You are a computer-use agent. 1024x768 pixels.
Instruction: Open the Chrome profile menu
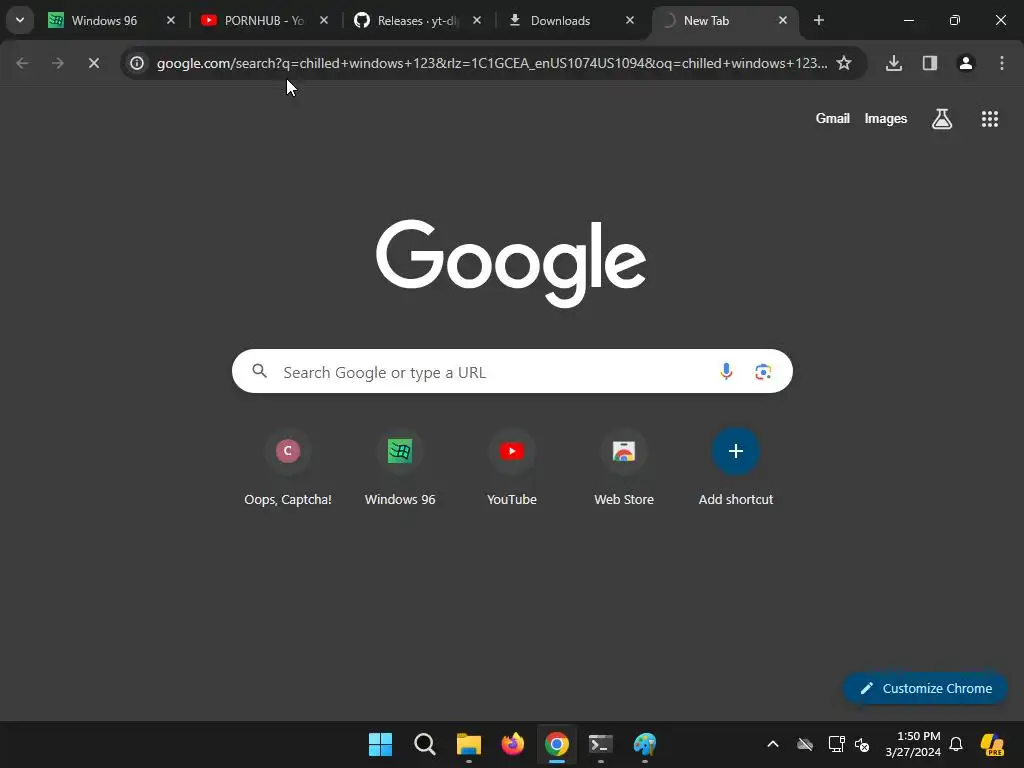pos(966,63)
